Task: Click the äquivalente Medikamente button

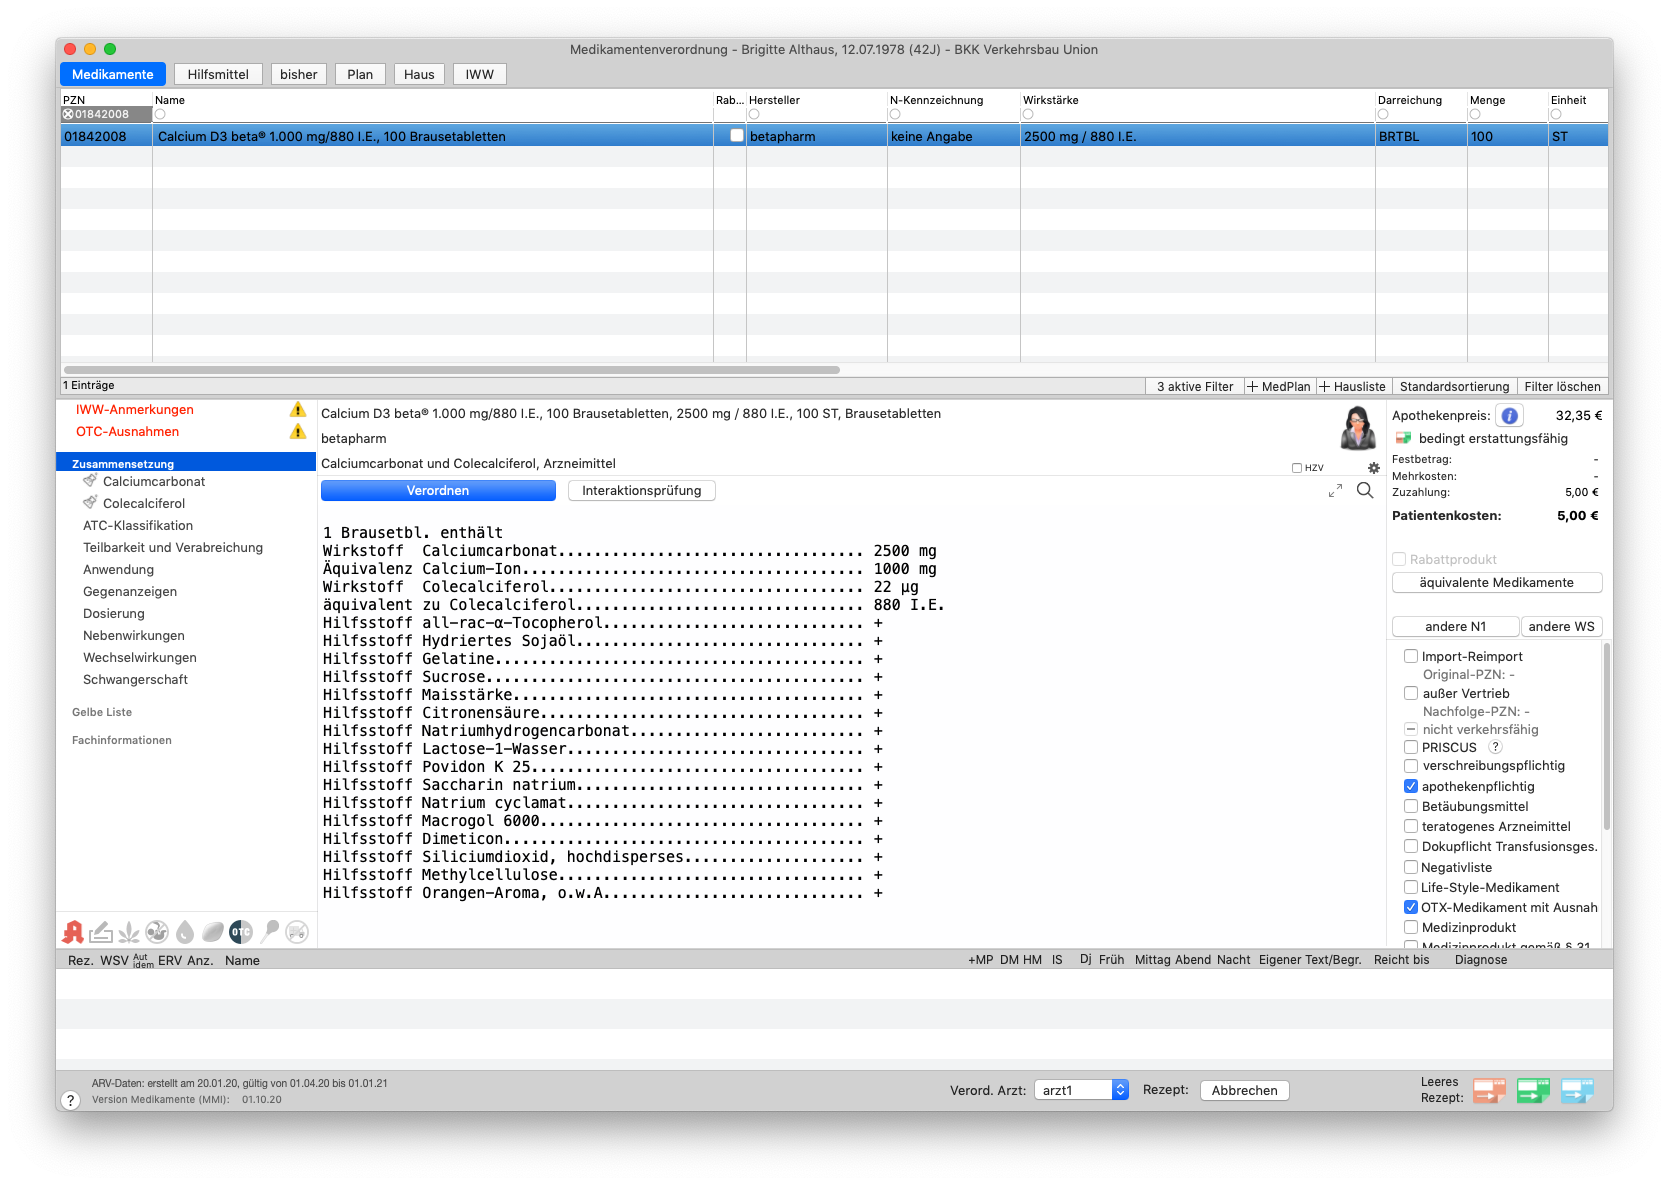Action: click(x=1497, y=582)
